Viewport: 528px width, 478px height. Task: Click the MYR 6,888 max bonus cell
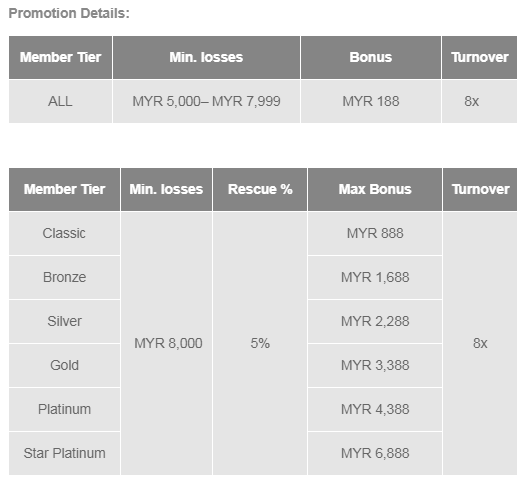[375, 453]
